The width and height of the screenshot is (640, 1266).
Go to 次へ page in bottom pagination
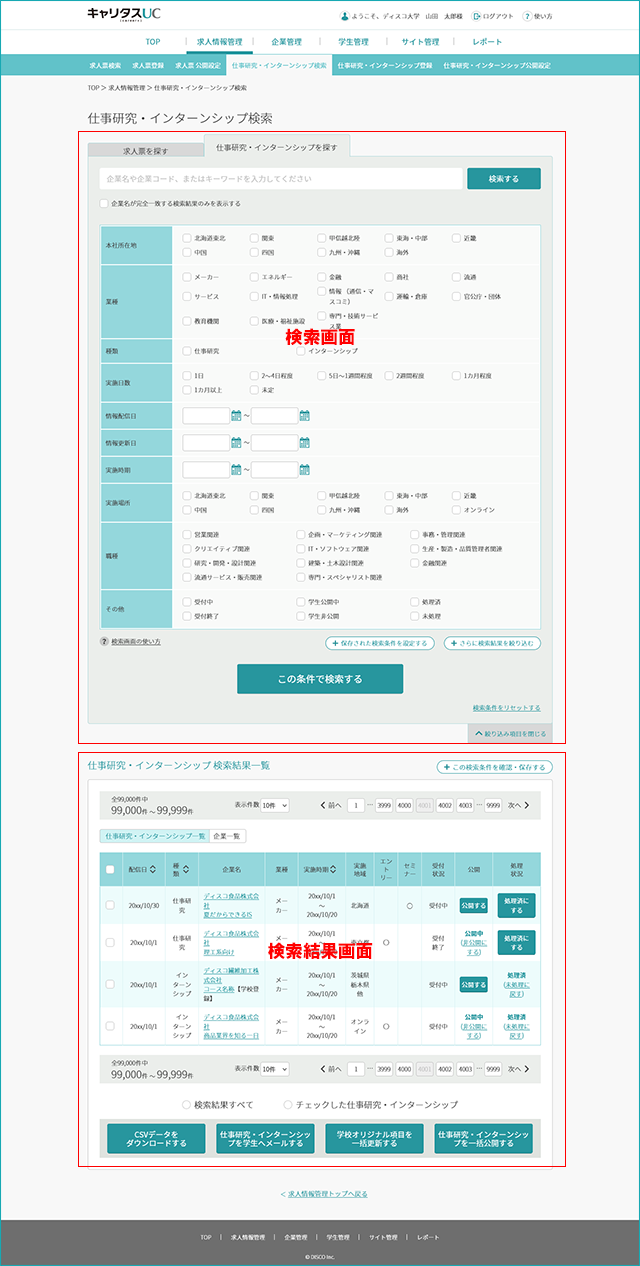pyautogui.click(x=518, y=1069)
